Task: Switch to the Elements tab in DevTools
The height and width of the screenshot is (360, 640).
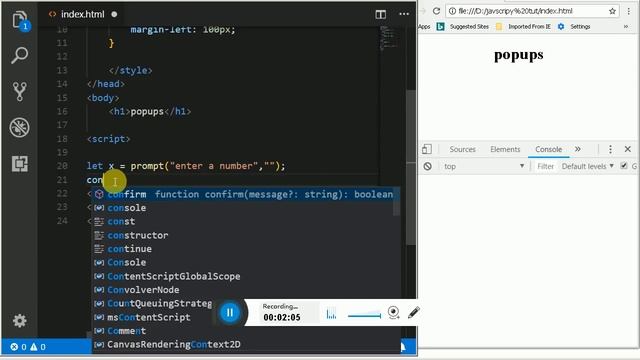Action: coord(505,149)
